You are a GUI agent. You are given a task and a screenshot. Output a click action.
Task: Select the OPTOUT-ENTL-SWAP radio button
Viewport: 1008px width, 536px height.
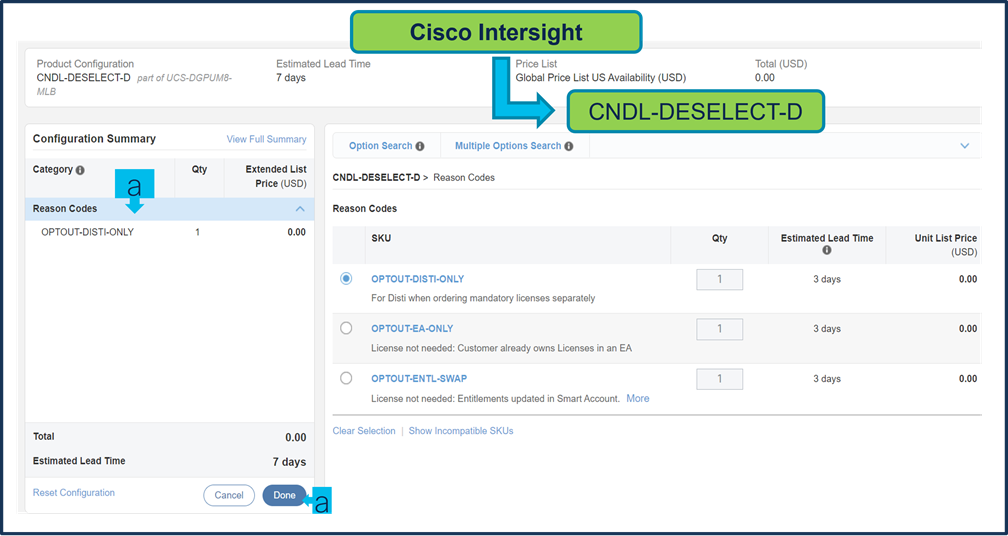point(346,378)
